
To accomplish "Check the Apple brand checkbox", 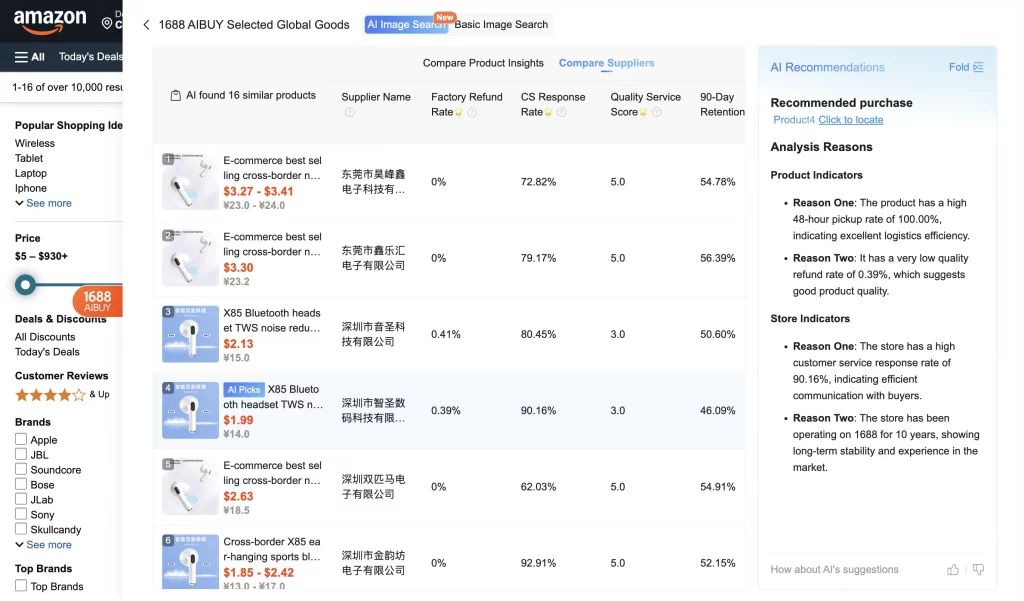I will tap(21, 440).
